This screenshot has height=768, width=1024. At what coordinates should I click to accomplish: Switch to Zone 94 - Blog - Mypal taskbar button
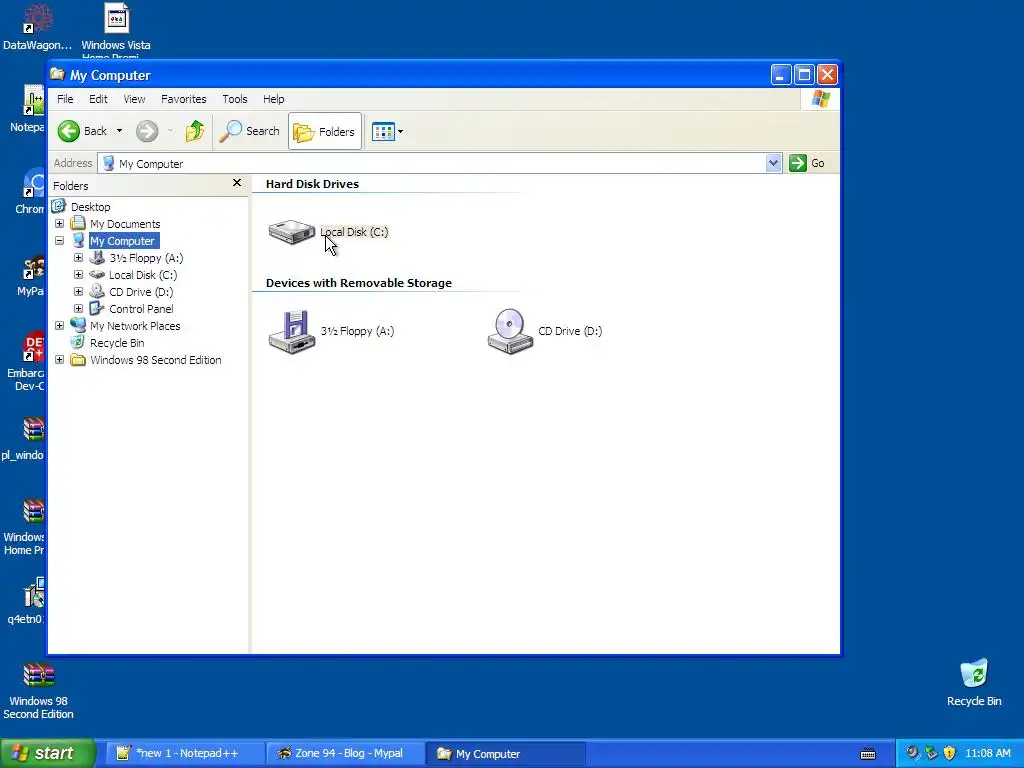coord(346,754)
